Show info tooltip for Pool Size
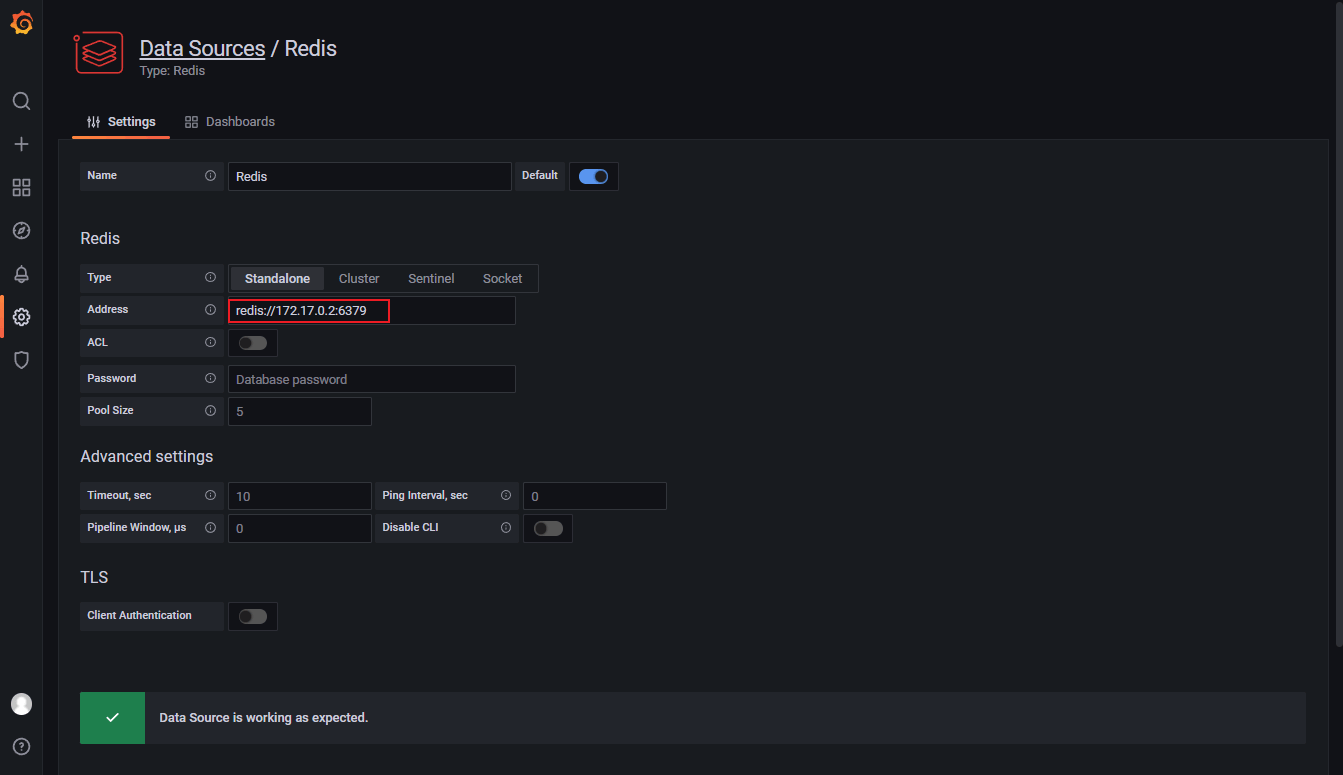The height and width of the screenshot is (775, 1343). [210, 410]
